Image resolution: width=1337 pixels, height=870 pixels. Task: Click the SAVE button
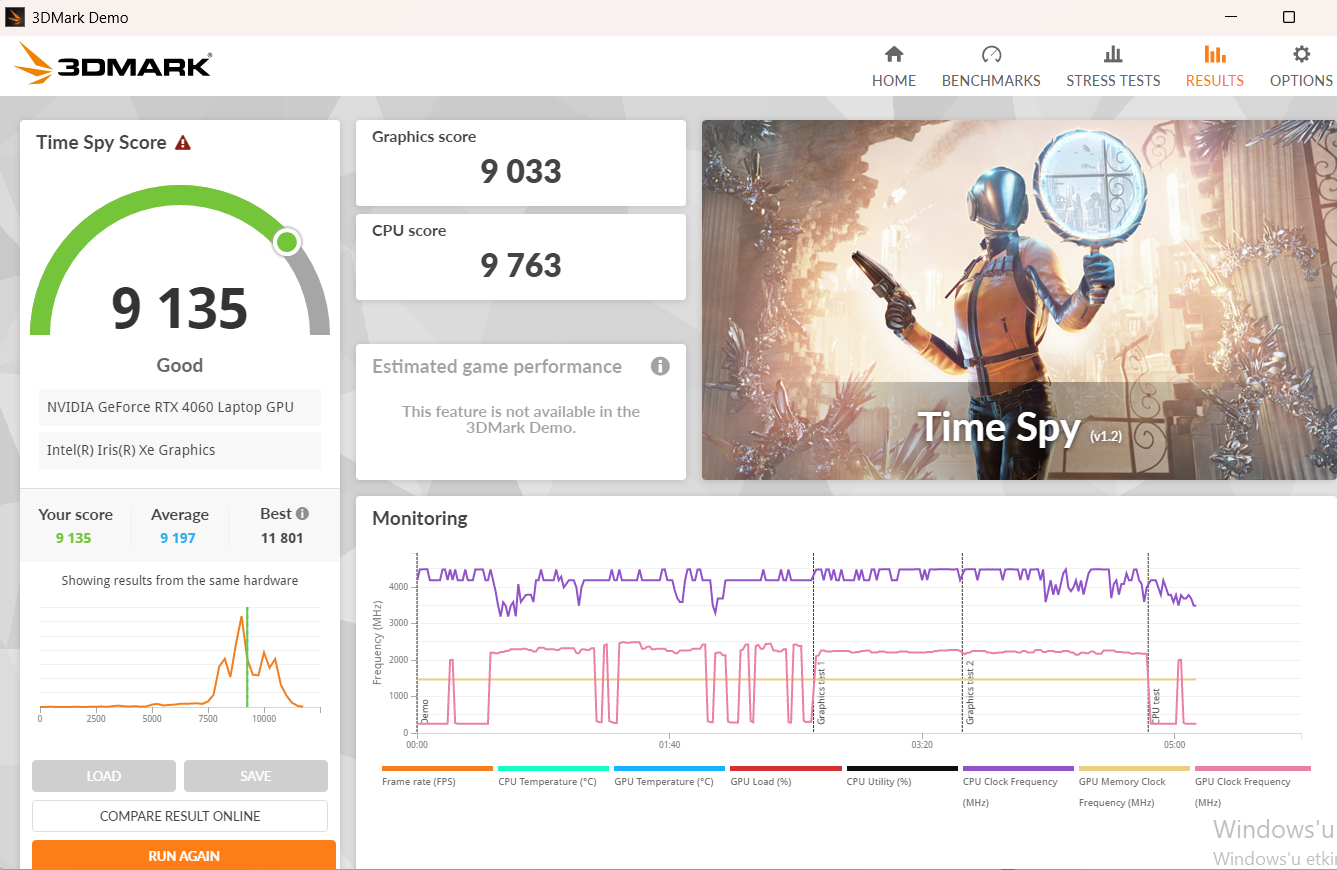tap(256, 776)
